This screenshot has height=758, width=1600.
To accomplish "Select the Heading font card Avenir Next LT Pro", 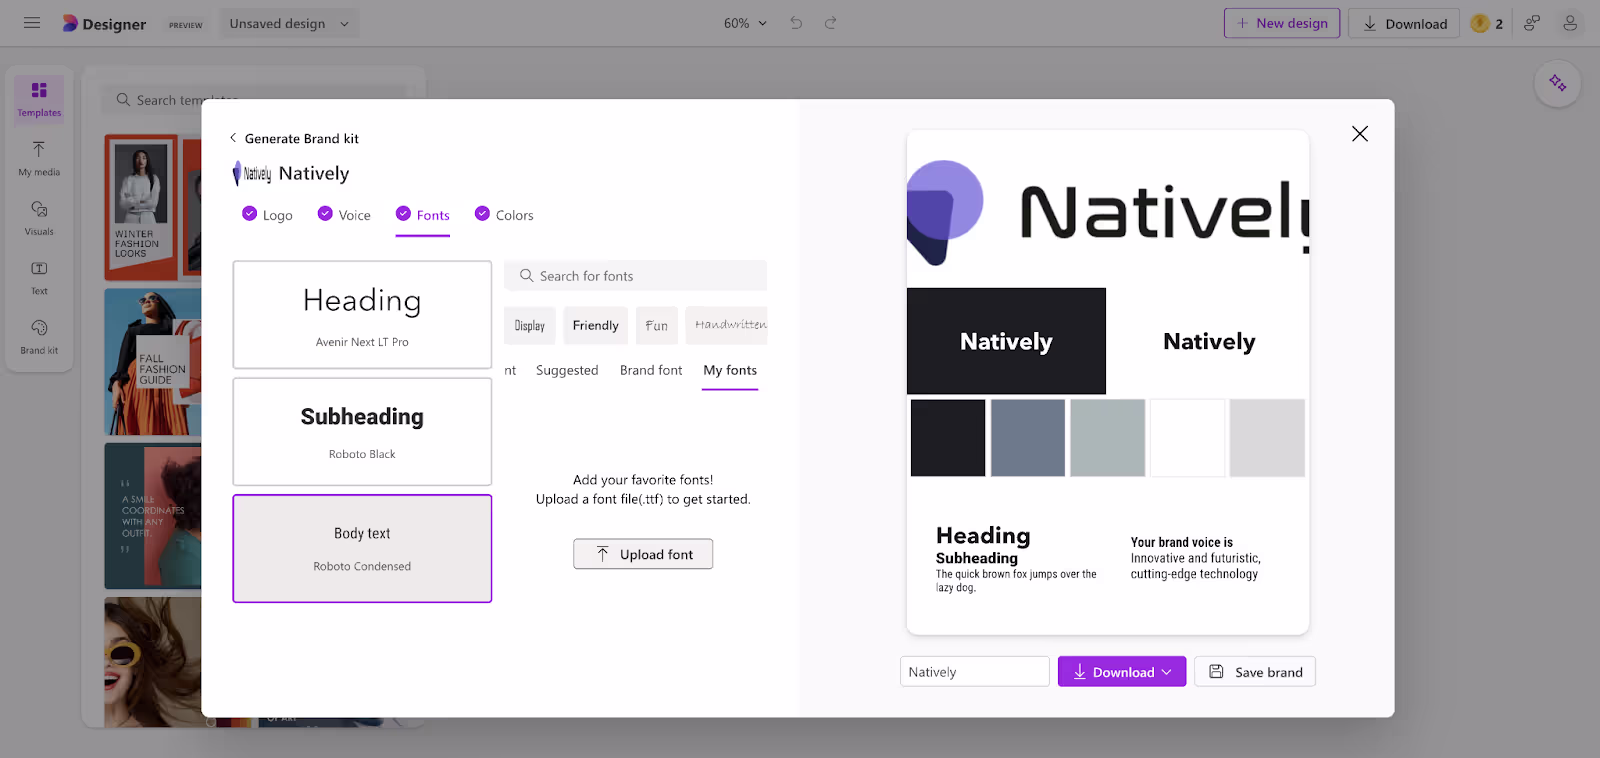I will coord(362,315).
